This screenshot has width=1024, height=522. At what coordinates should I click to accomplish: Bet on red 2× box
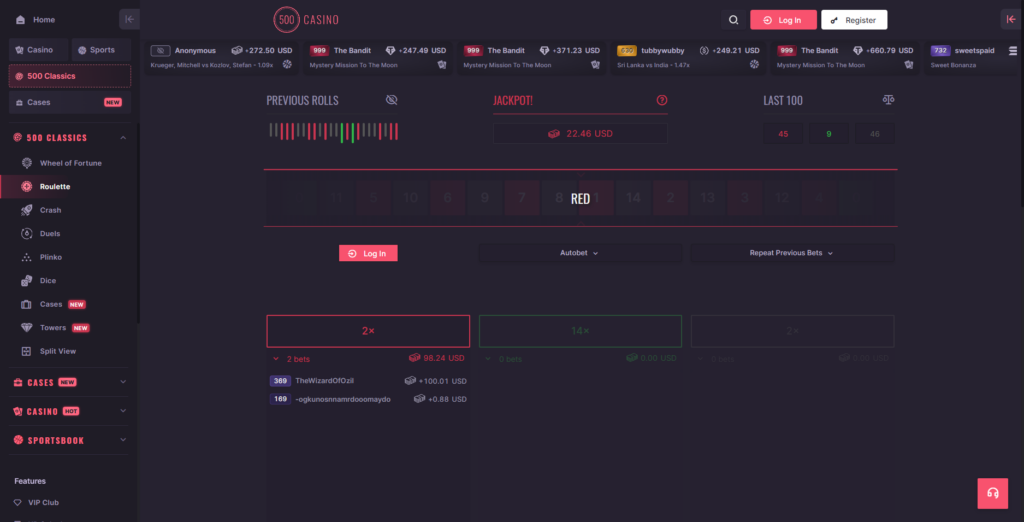coord(368,331)
